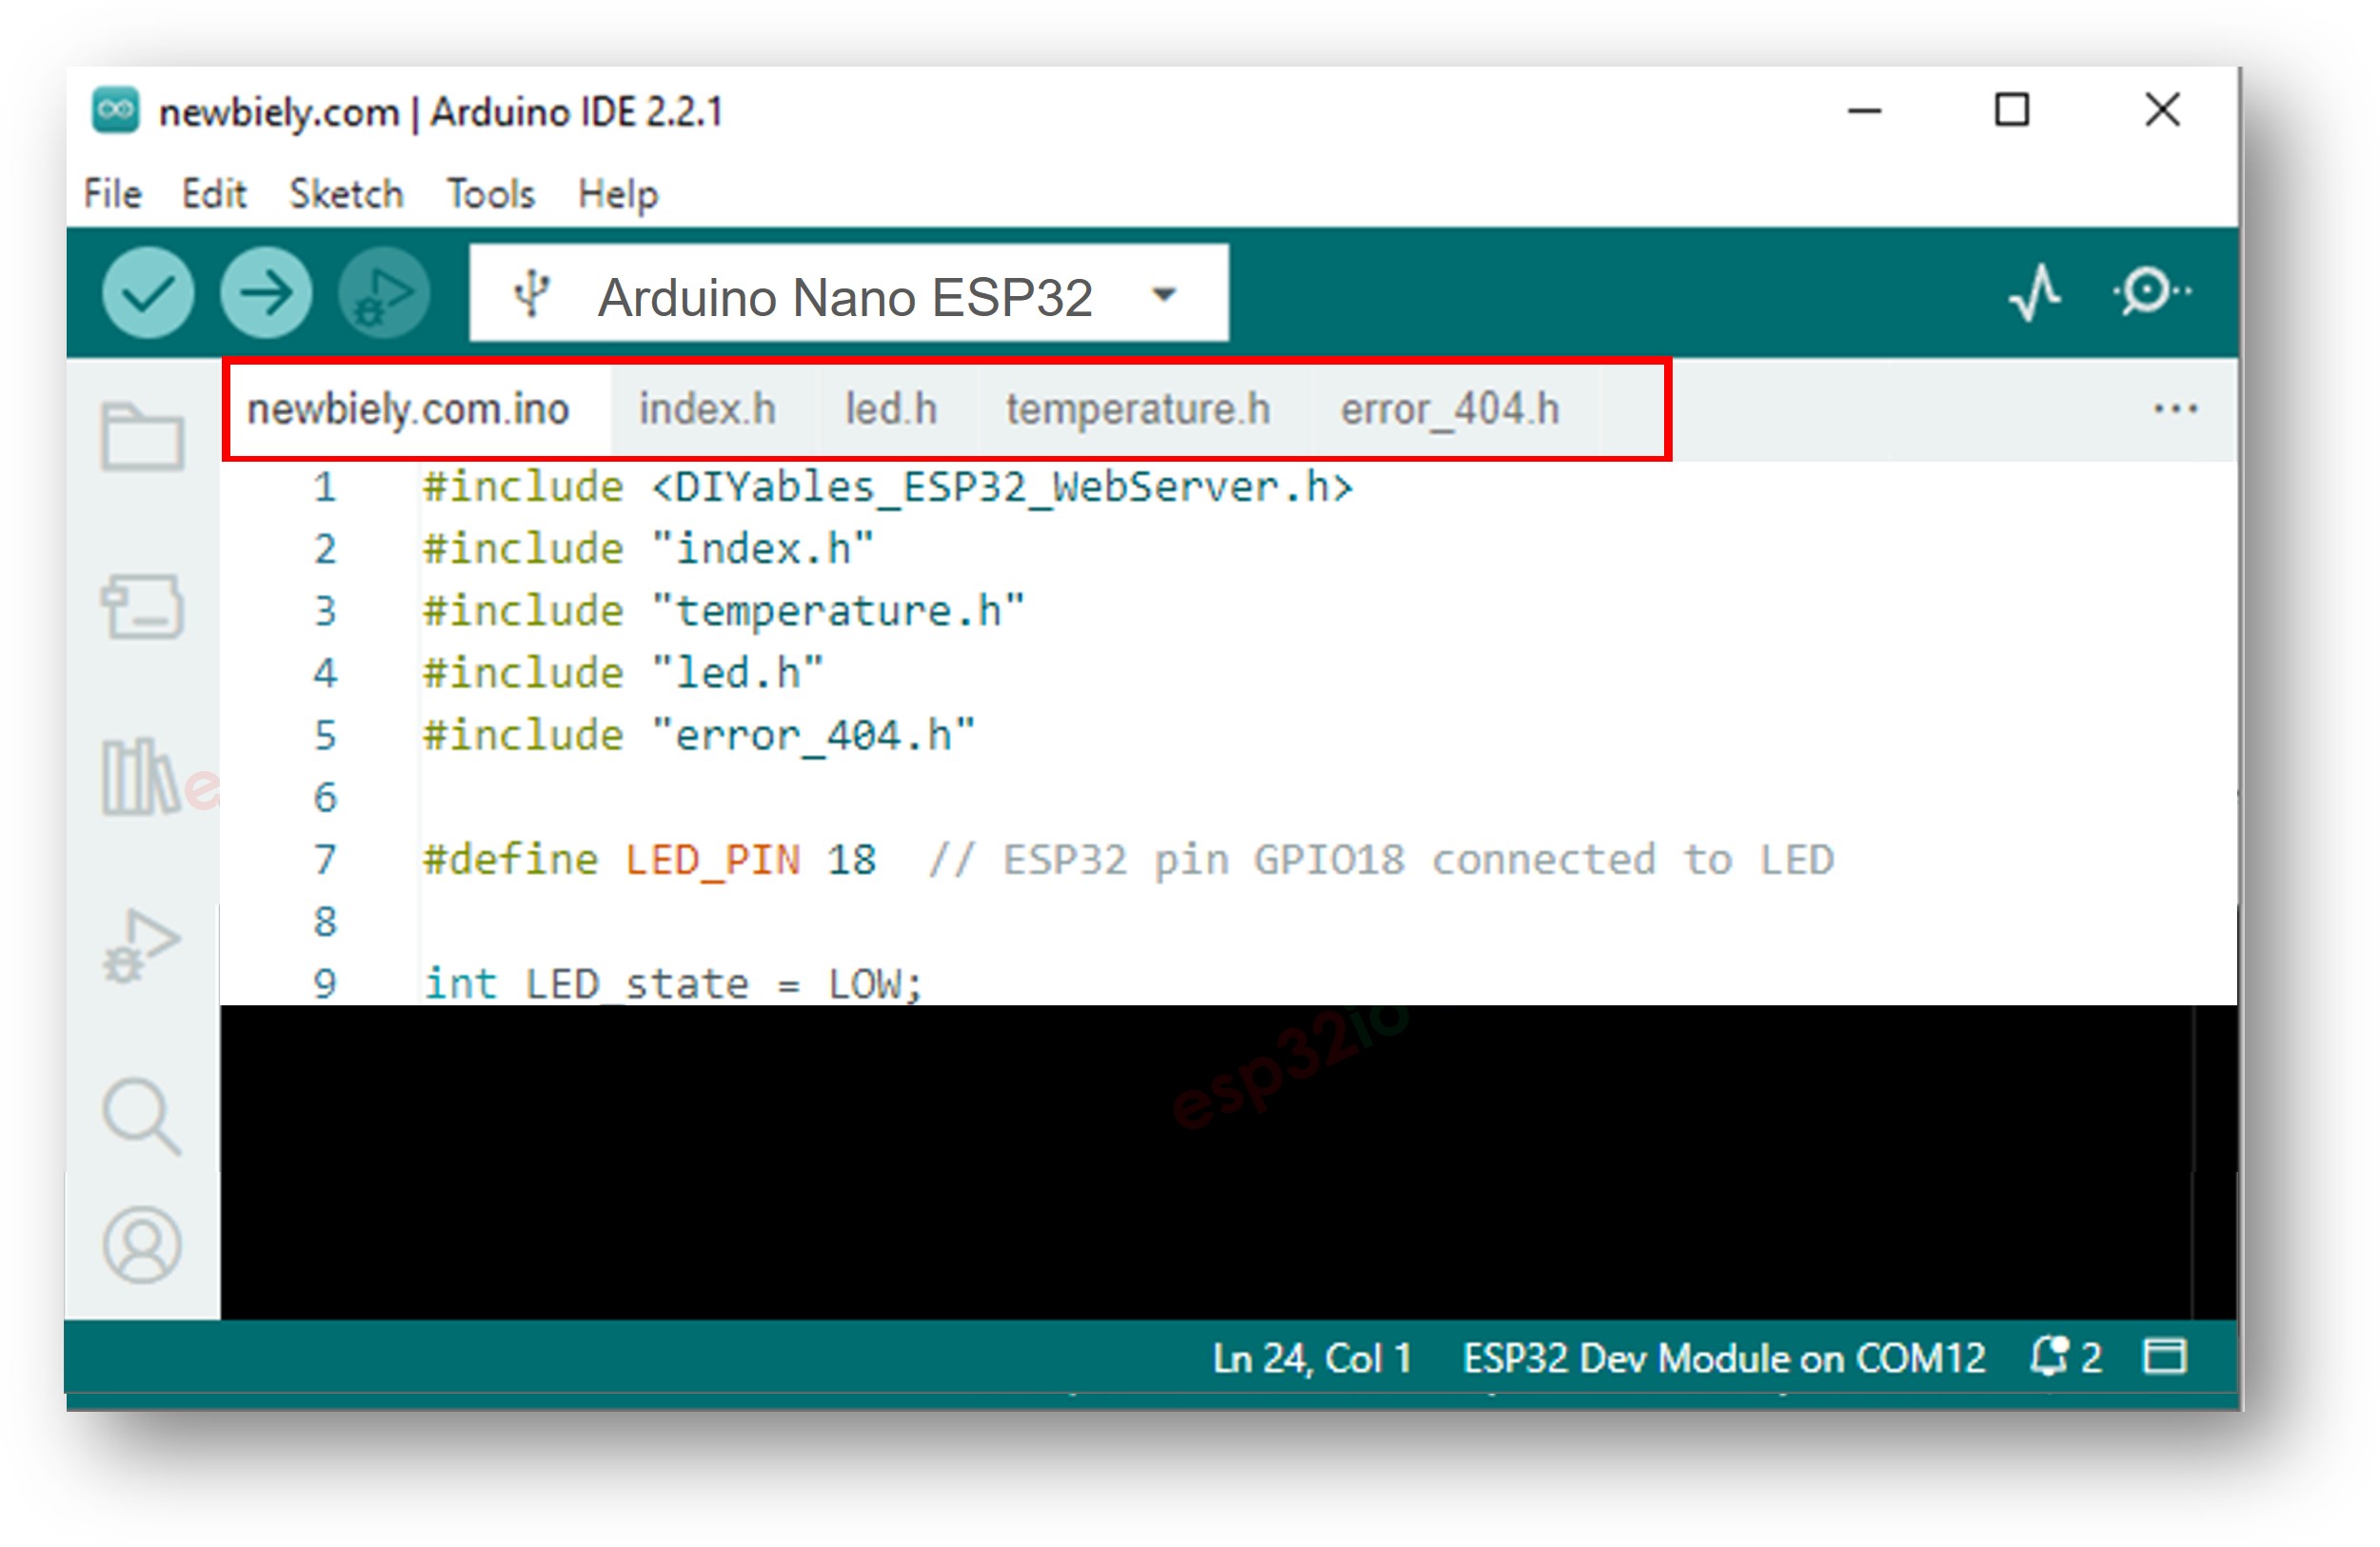Switch to the temperature.h tab
The image size is (2380, 1547).
click(x=1138, y=408)
